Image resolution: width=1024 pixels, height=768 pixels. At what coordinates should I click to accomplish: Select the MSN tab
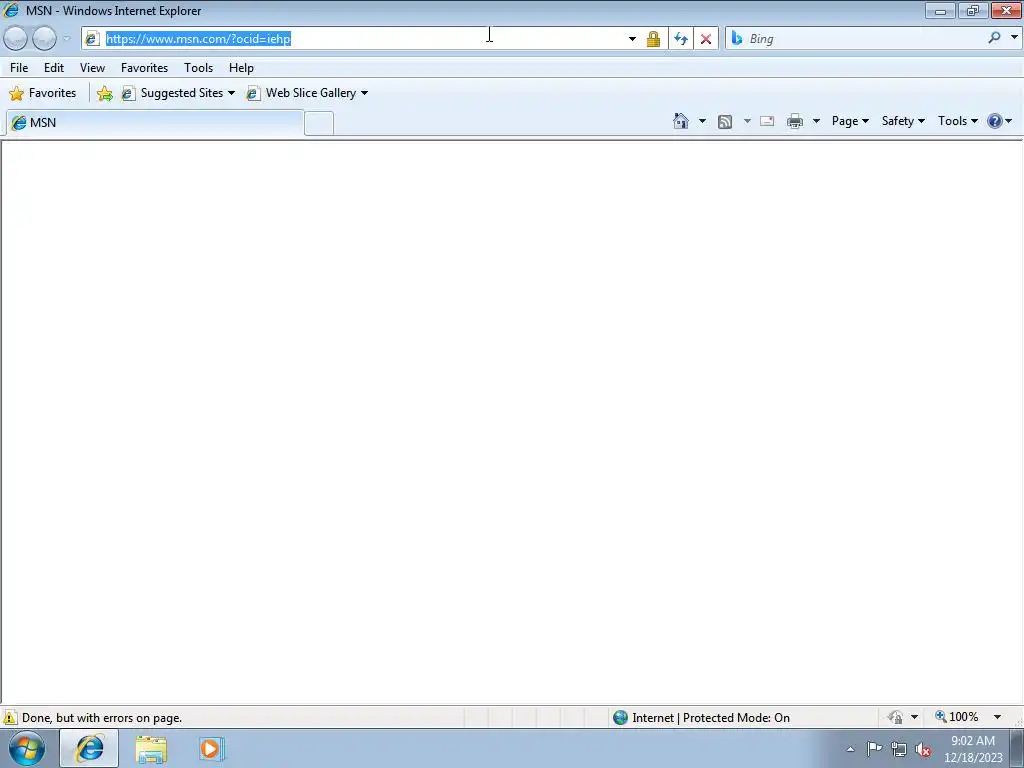pos(154,123)
